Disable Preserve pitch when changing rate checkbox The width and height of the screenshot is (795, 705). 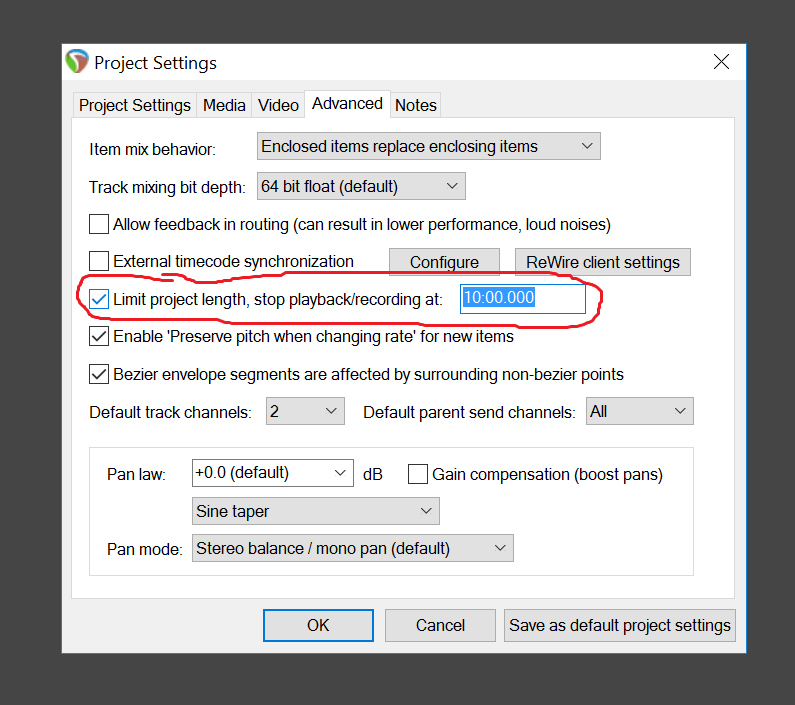coord(99,336)
